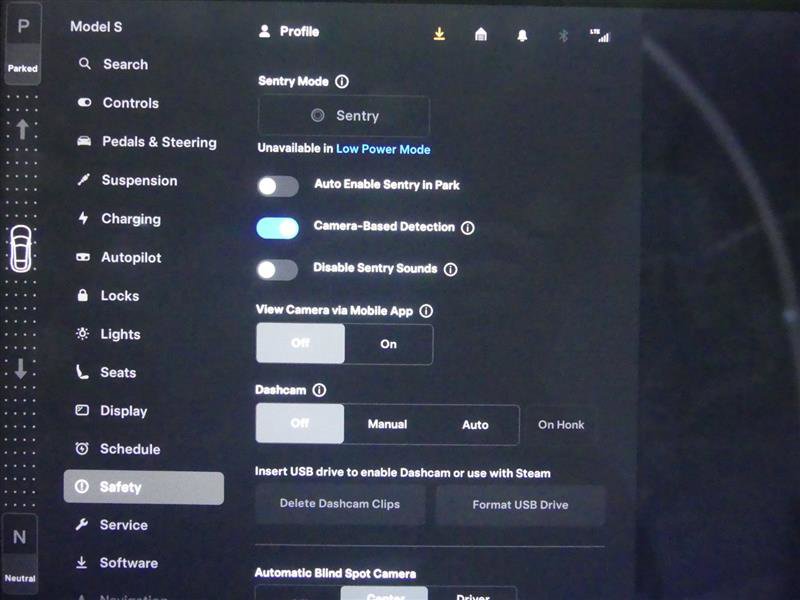The width and height of the screenshot is (800, 600).
Task: Open the Low Power Mode link
Action: 383,149
